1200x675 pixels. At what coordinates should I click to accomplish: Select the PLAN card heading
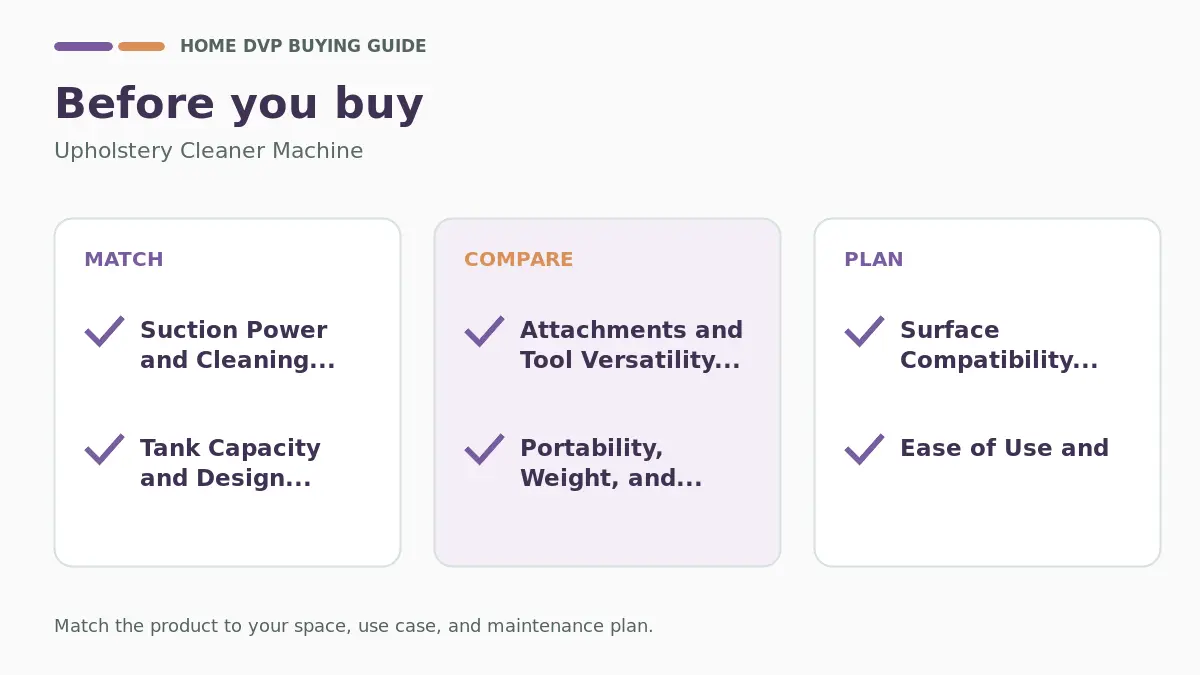point(874,259)
